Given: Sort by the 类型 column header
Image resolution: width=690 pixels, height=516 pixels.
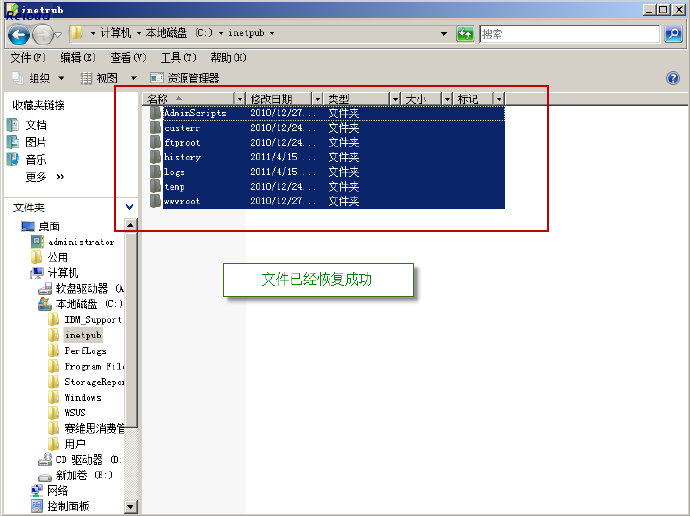Looking at the screenshot, I should point(357,99).
